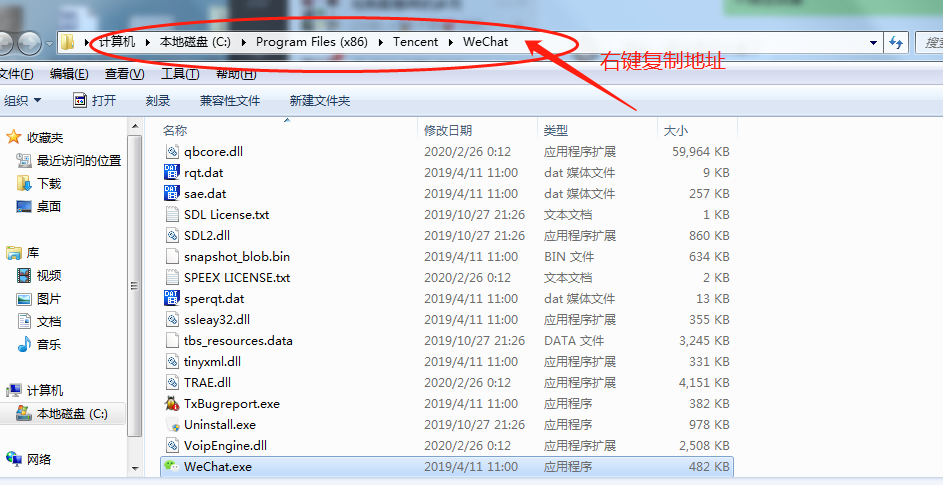The width and height of the screenshot is (943, 485).
Task: Click the TRAE.dll file icon
Action: point(172,383)
